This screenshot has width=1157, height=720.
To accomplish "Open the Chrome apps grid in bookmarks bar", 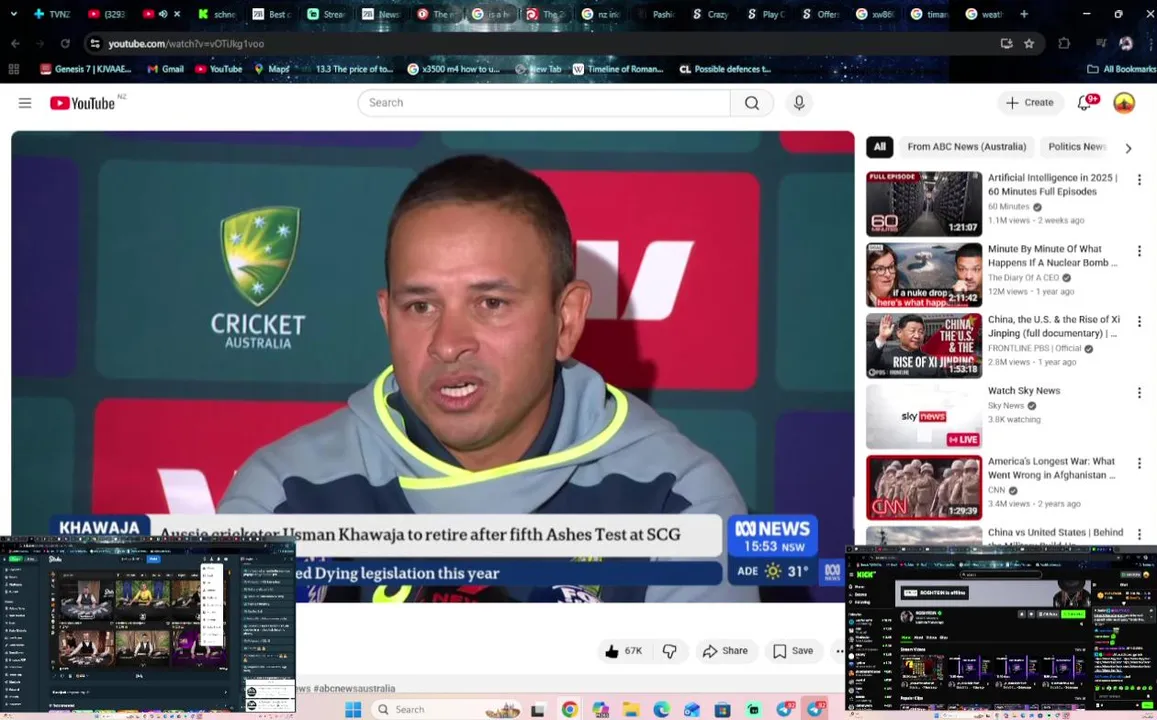I will (13, 69).
